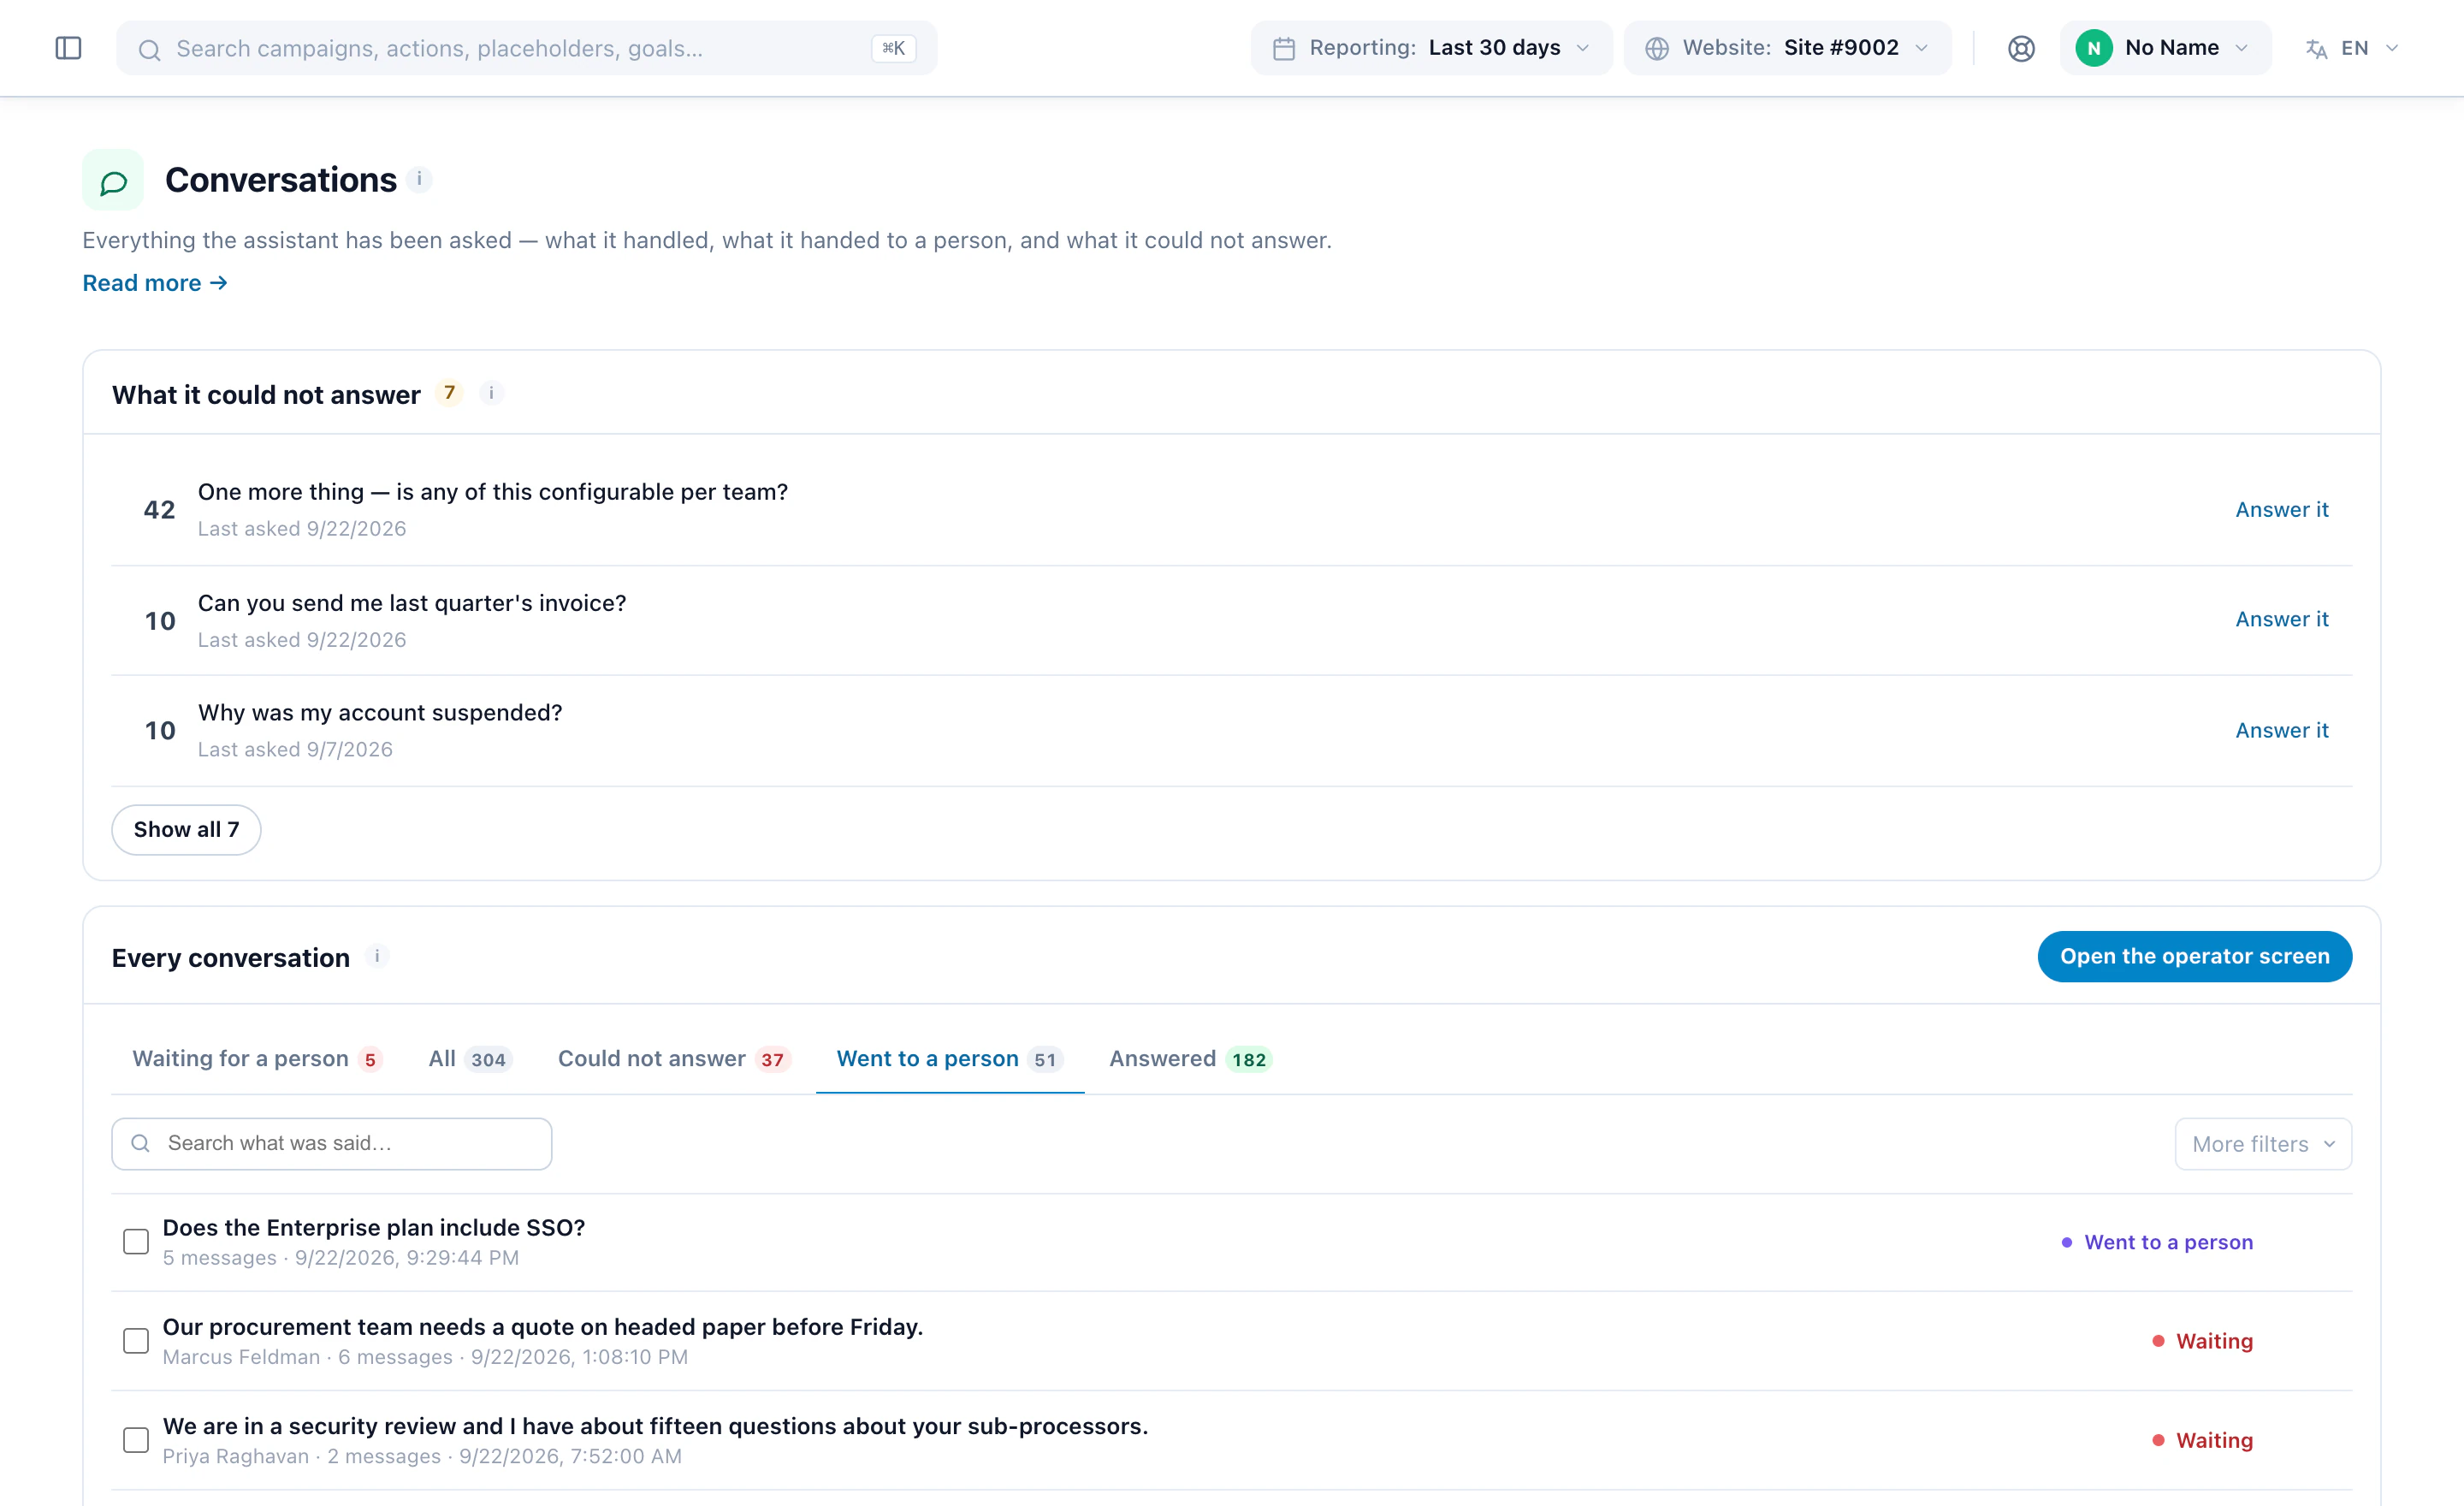Open the No Name account menu
This screenshot has width=2464, height=1506.
[2165, 48]
